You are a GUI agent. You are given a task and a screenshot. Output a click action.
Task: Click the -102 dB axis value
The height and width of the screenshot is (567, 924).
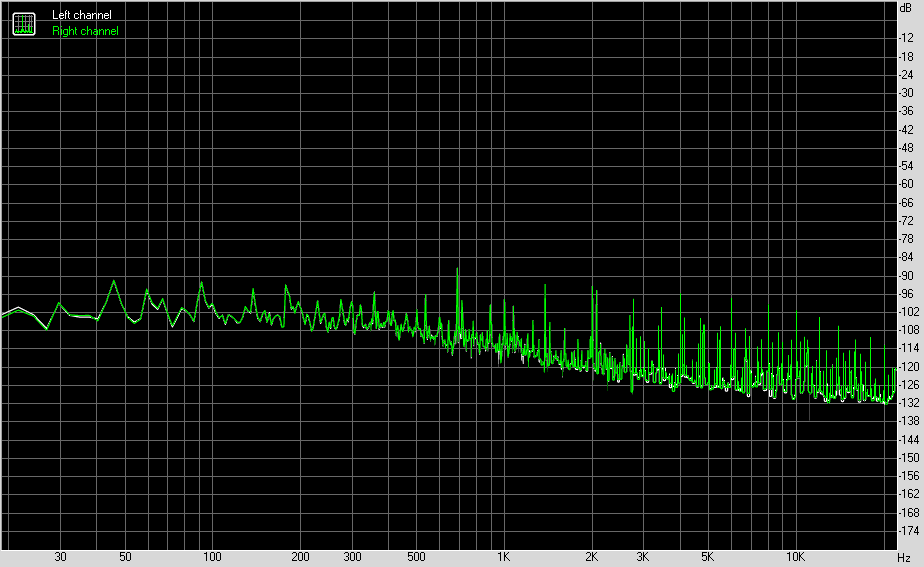(908, 312)
